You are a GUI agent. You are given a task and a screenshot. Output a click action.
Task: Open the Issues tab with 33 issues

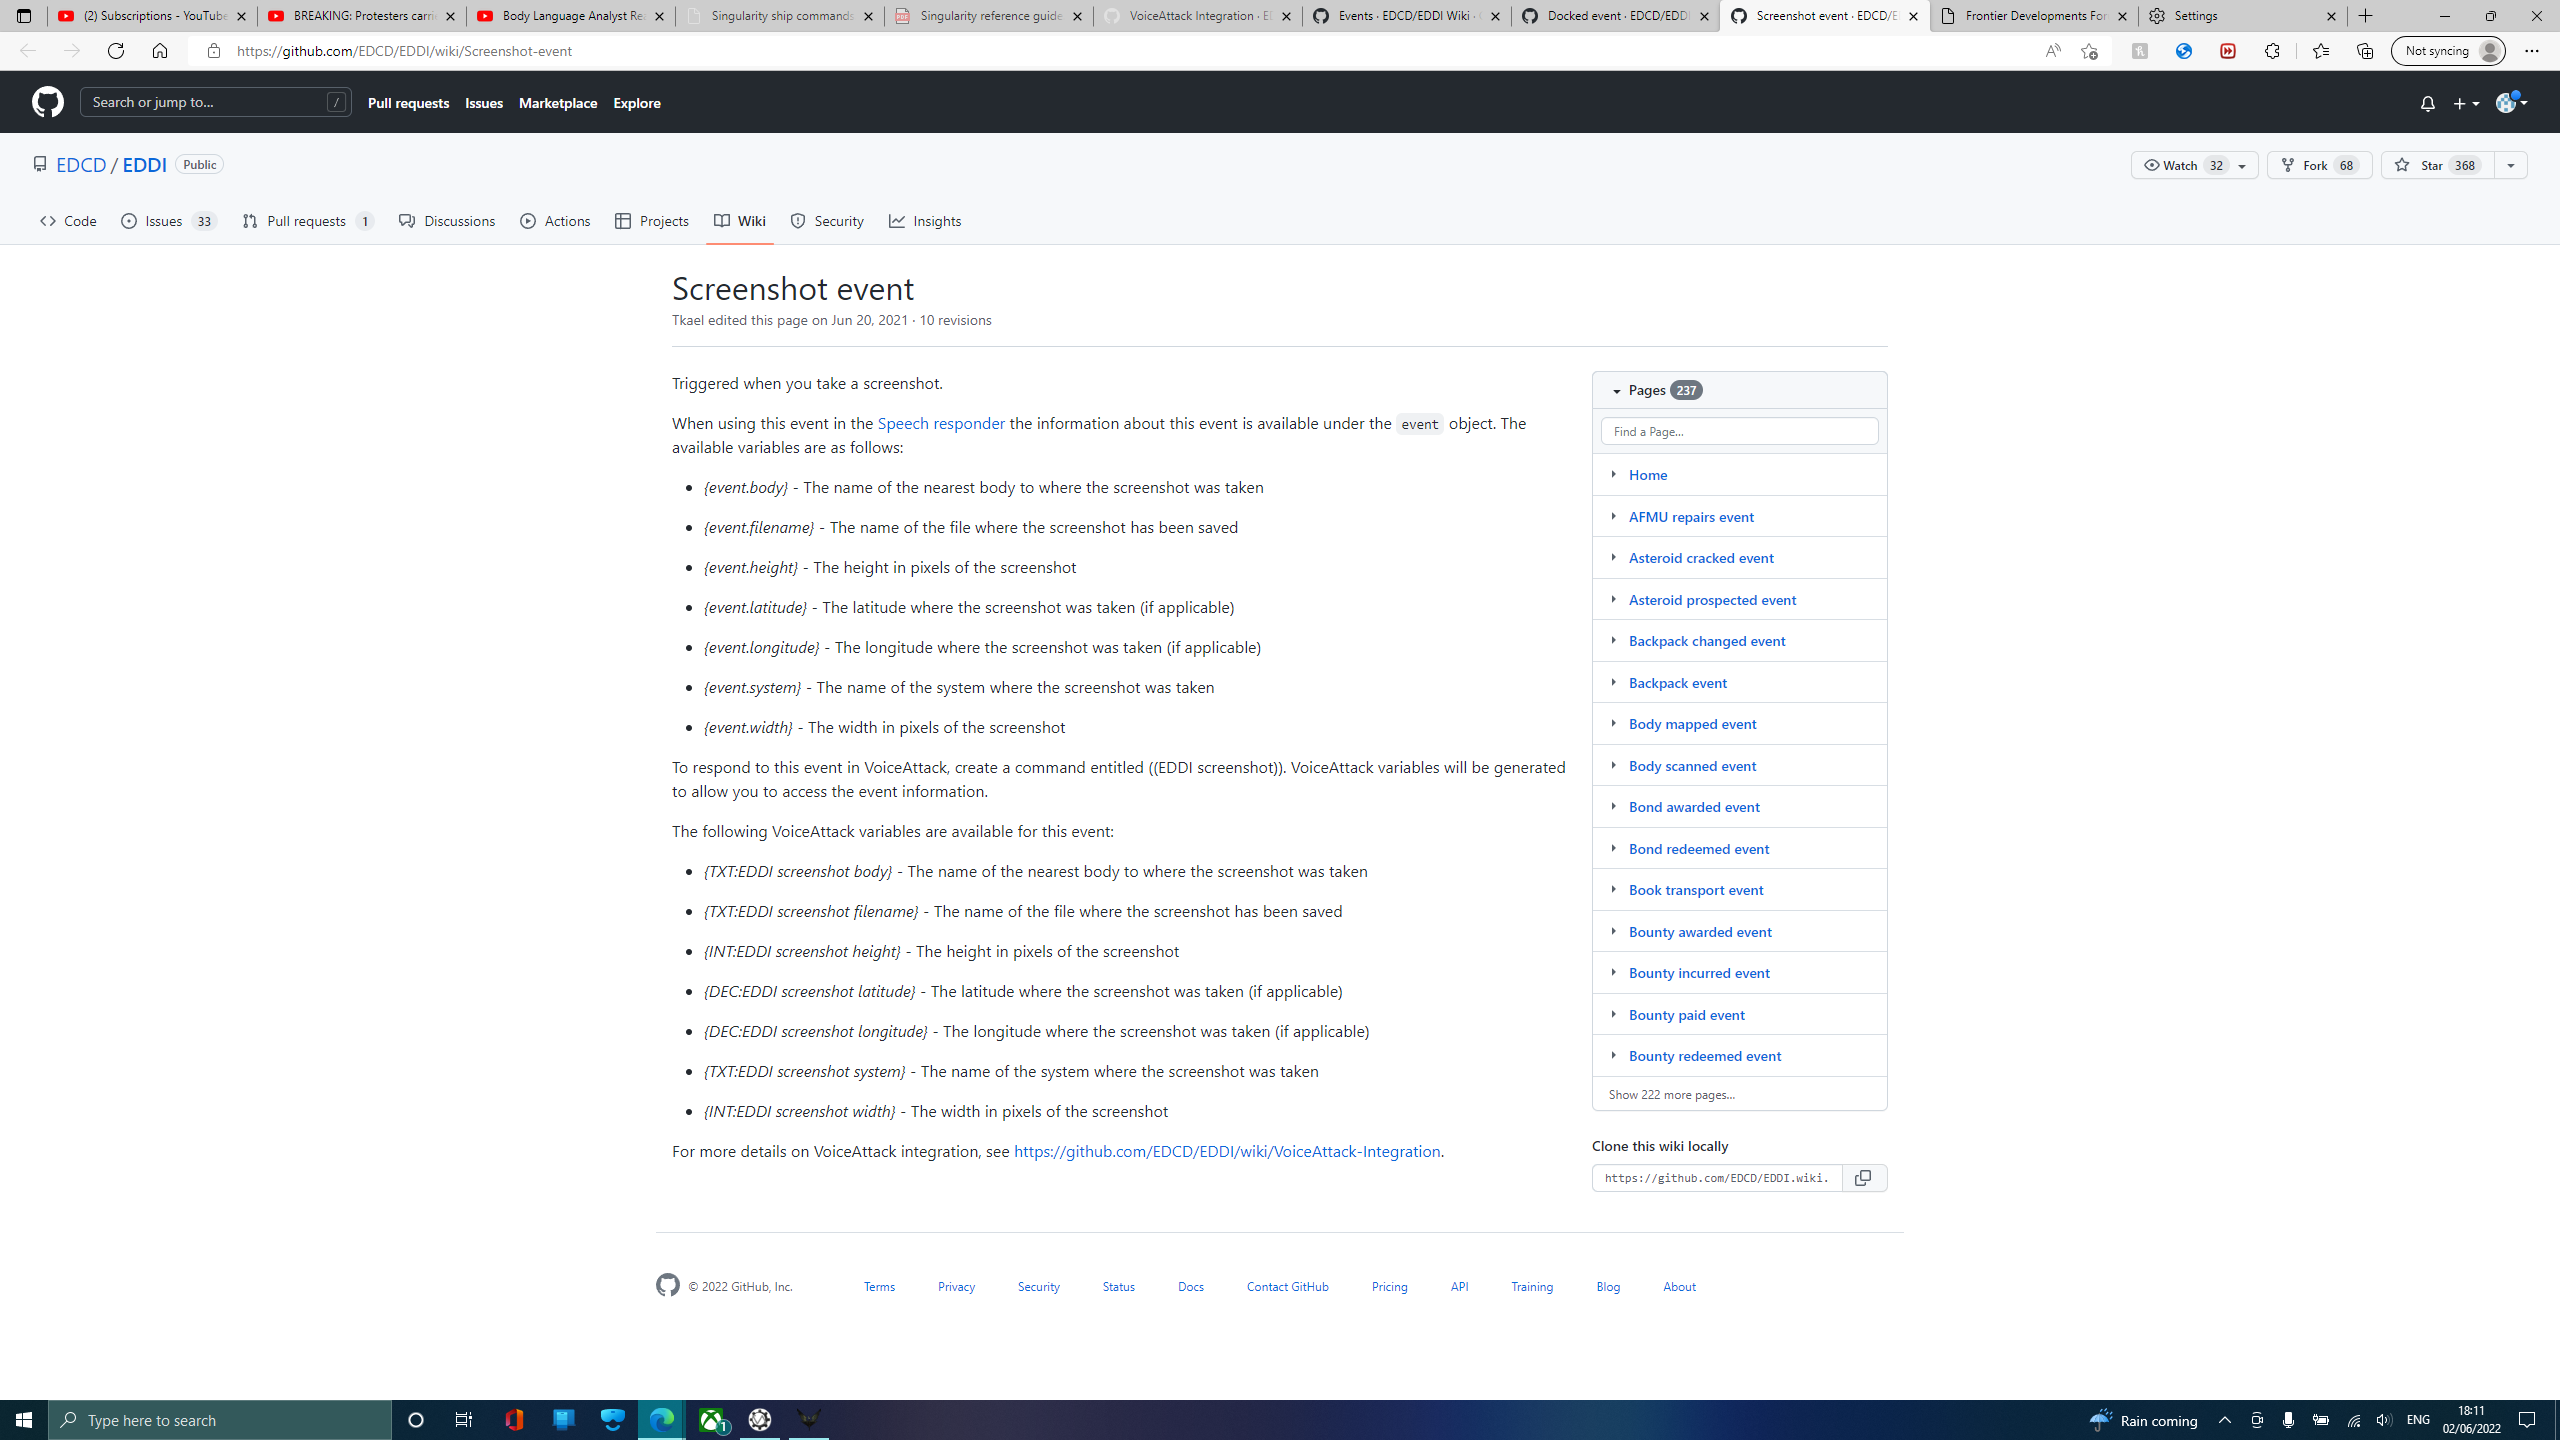tap(169, 221)
